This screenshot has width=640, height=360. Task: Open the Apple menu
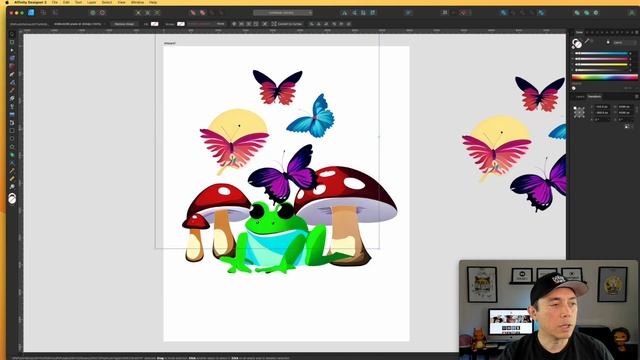tap(7, 2)
